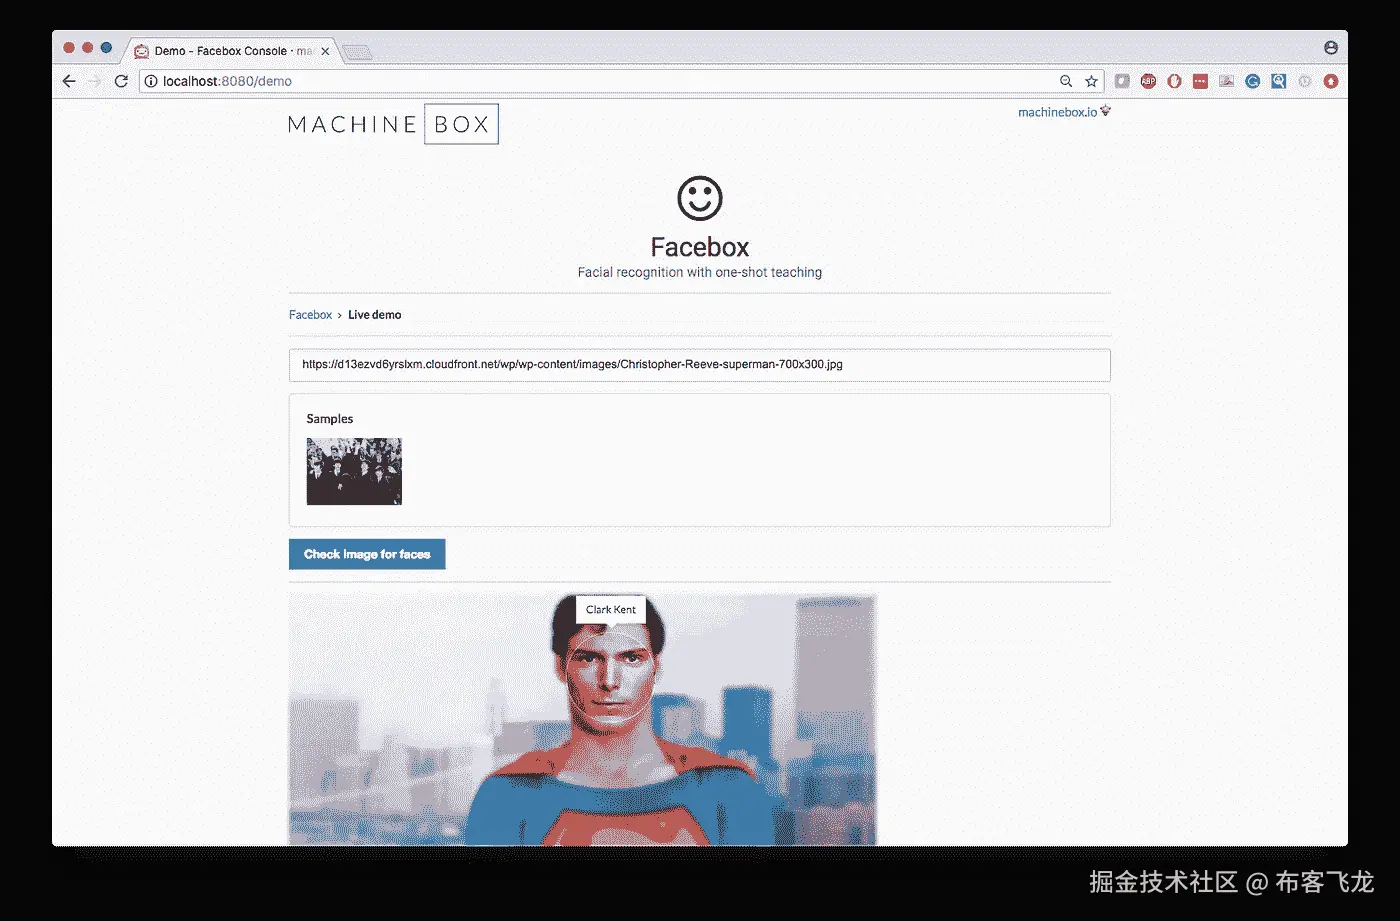
Task: Click the Samples label
Action: [x=330, y=419]
